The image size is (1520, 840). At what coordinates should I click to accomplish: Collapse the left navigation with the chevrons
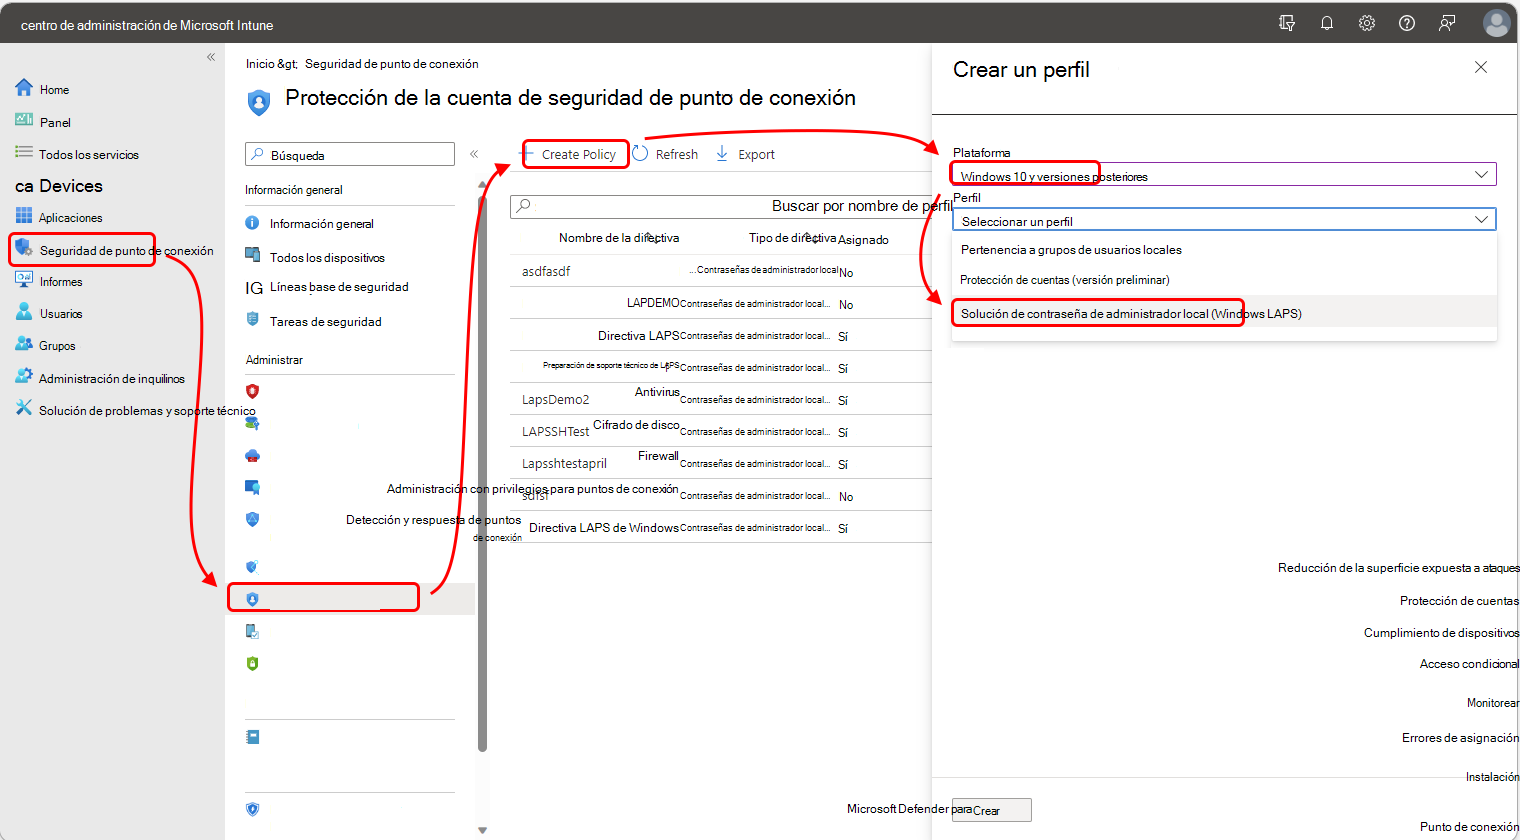pyautogui.click(x=211, y=57)
